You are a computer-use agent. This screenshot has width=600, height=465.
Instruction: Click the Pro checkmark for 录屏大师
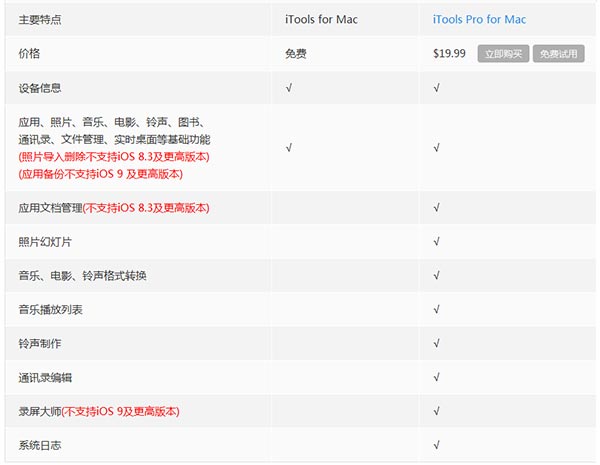click(x=436, y=411)
